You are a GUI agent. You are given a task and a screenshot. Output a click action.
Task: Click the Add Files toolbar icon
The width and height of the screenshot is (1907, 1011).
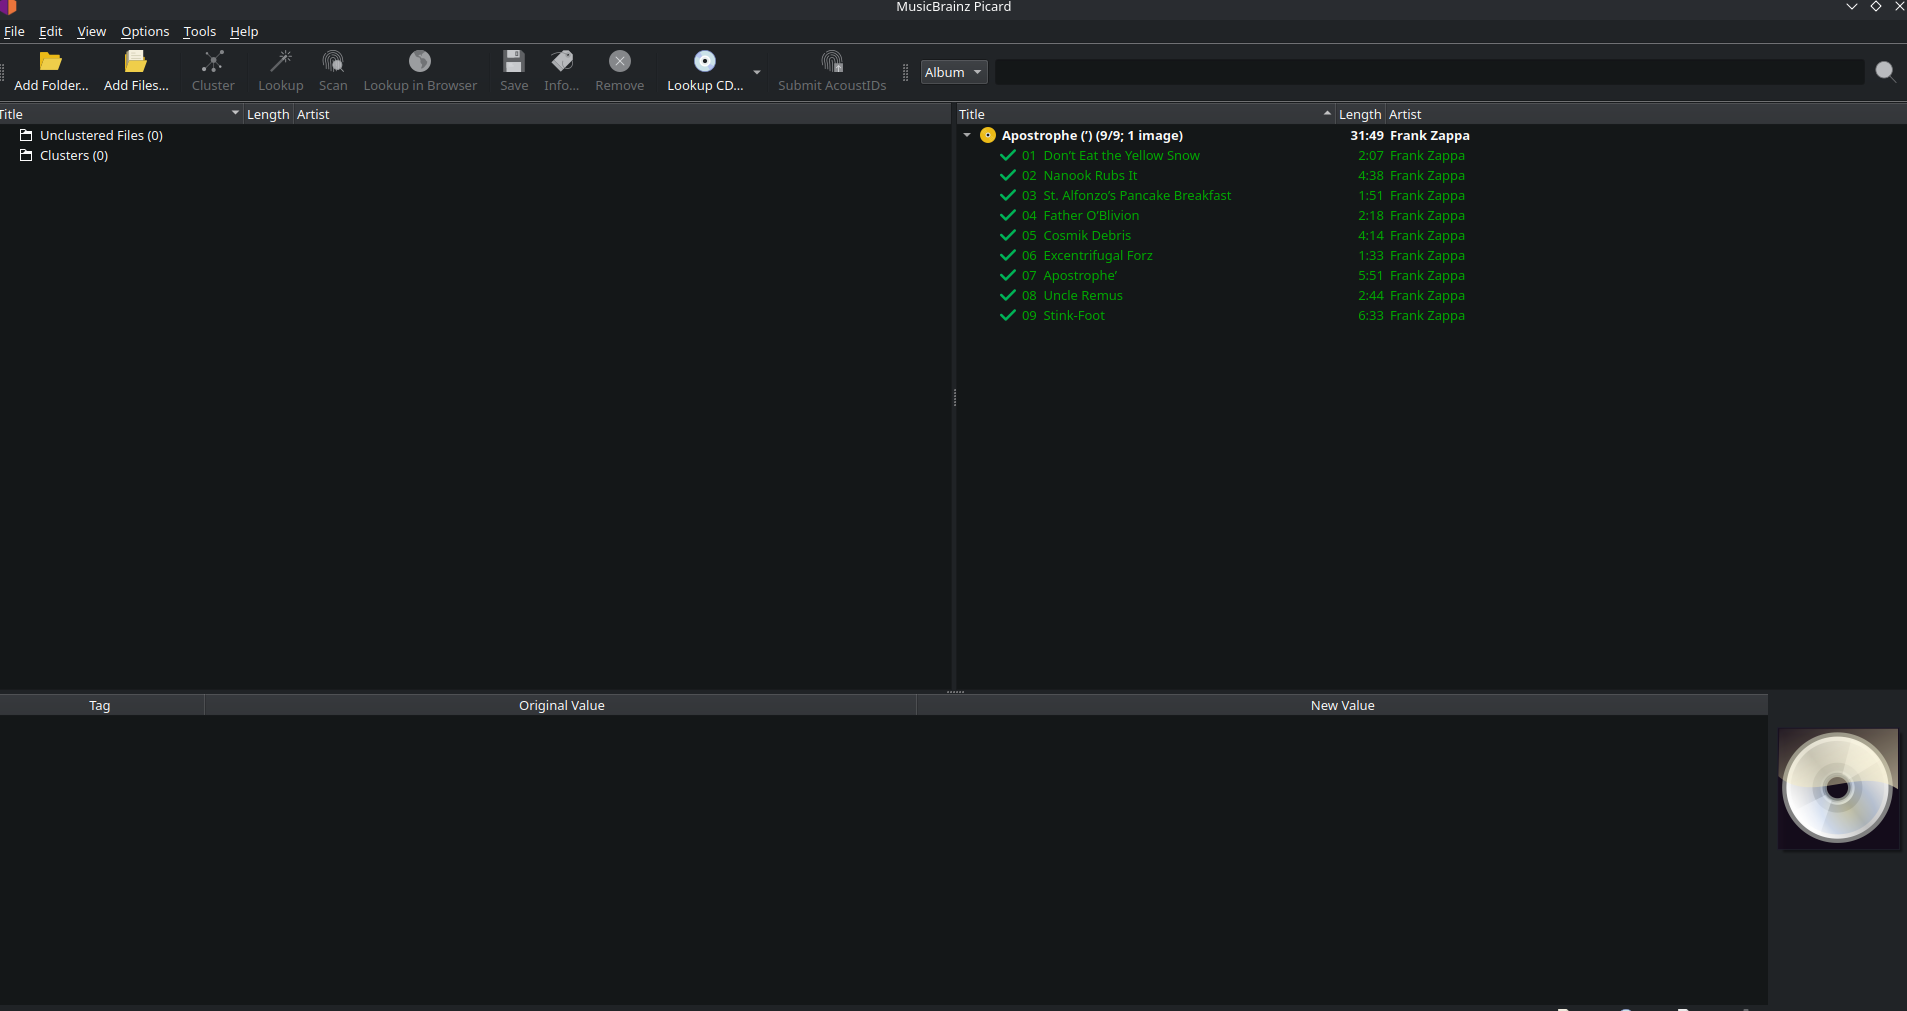point(136,62)
